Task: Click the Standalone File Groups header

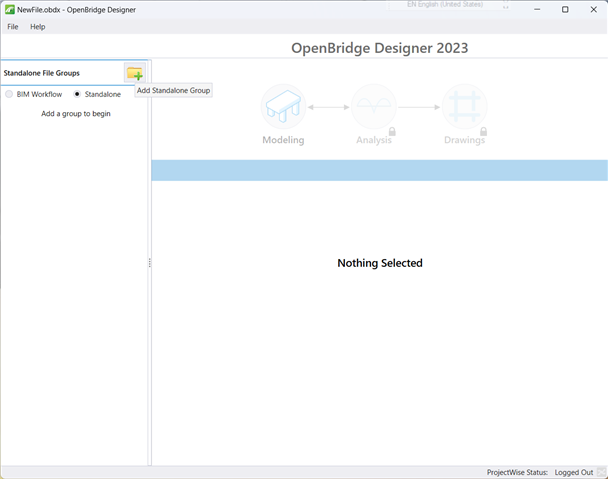Action: tap(41, 73)
